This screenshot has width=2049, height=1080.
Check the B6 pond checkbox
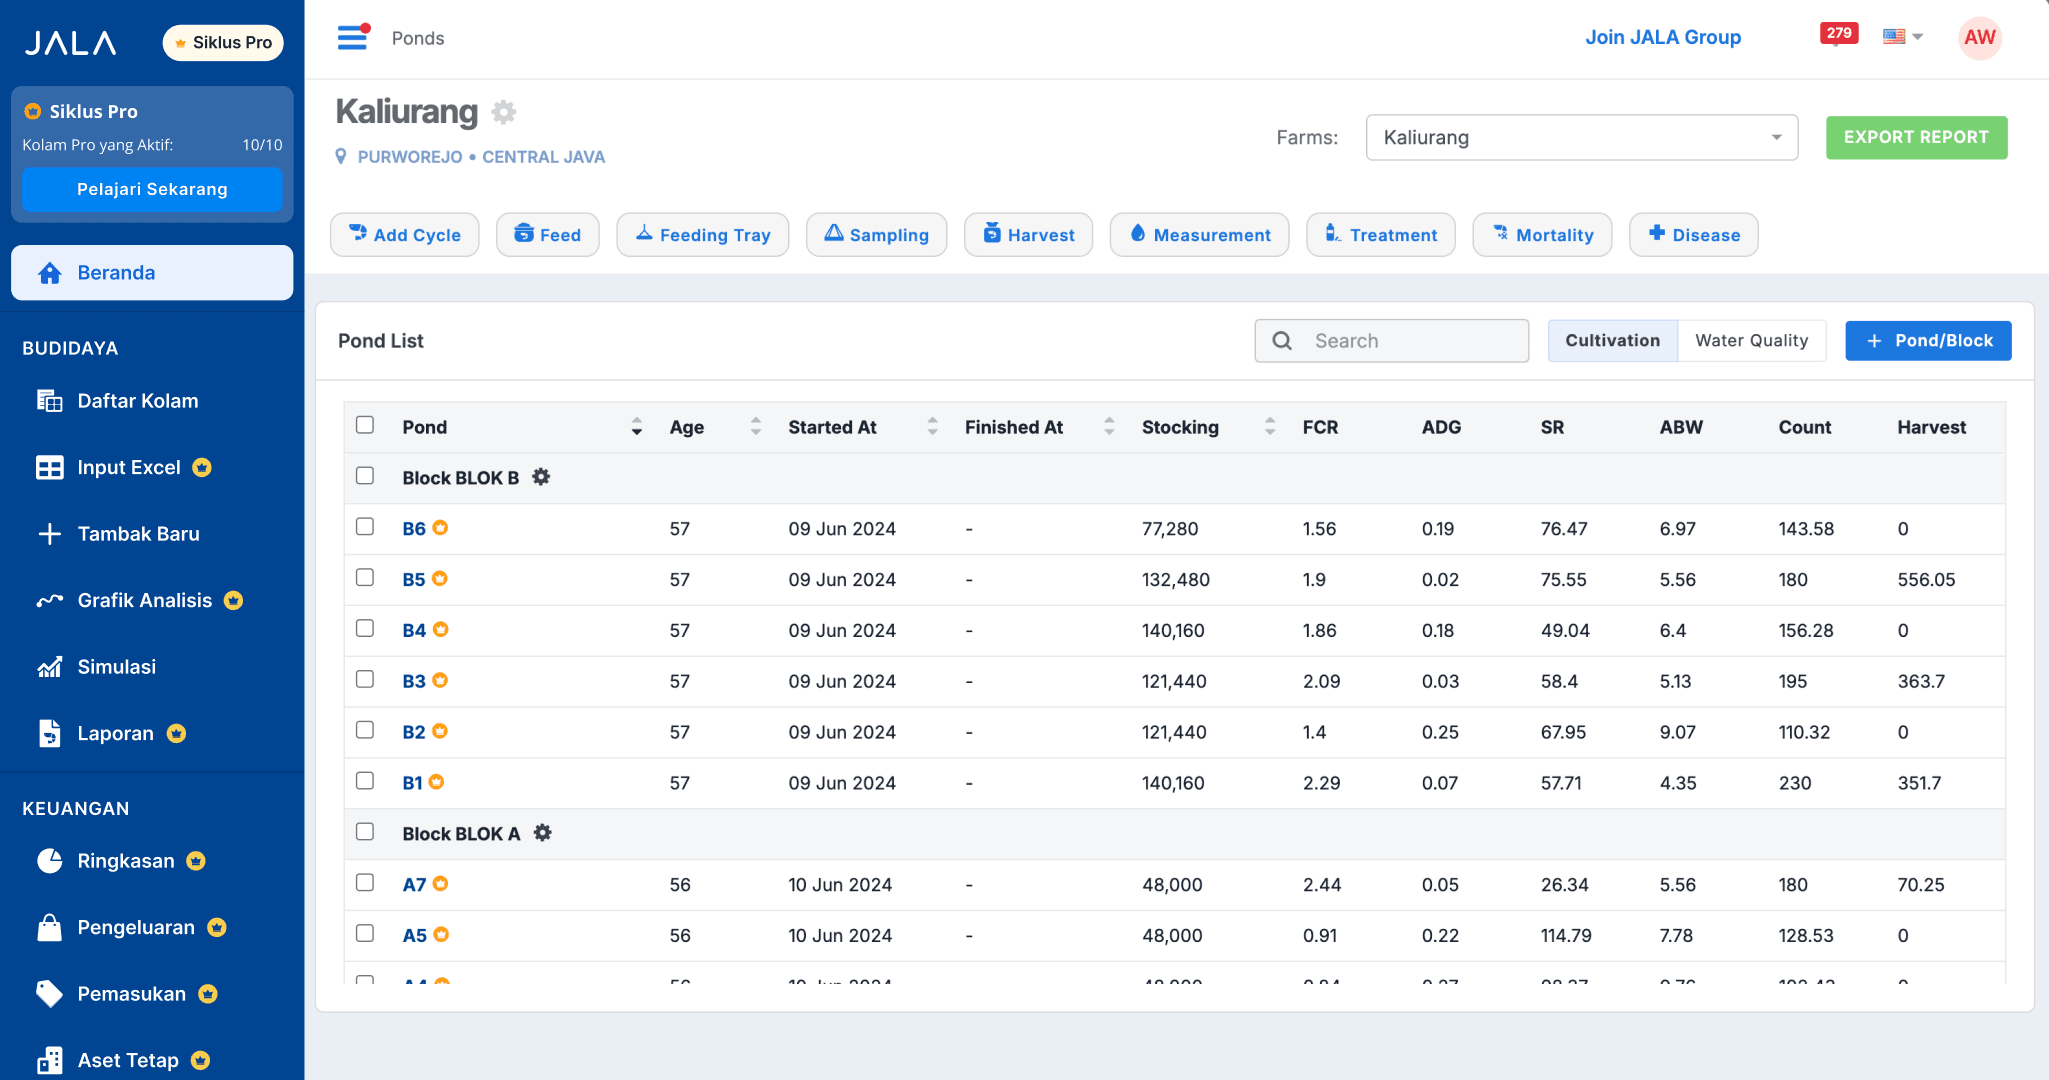(365, 527)
